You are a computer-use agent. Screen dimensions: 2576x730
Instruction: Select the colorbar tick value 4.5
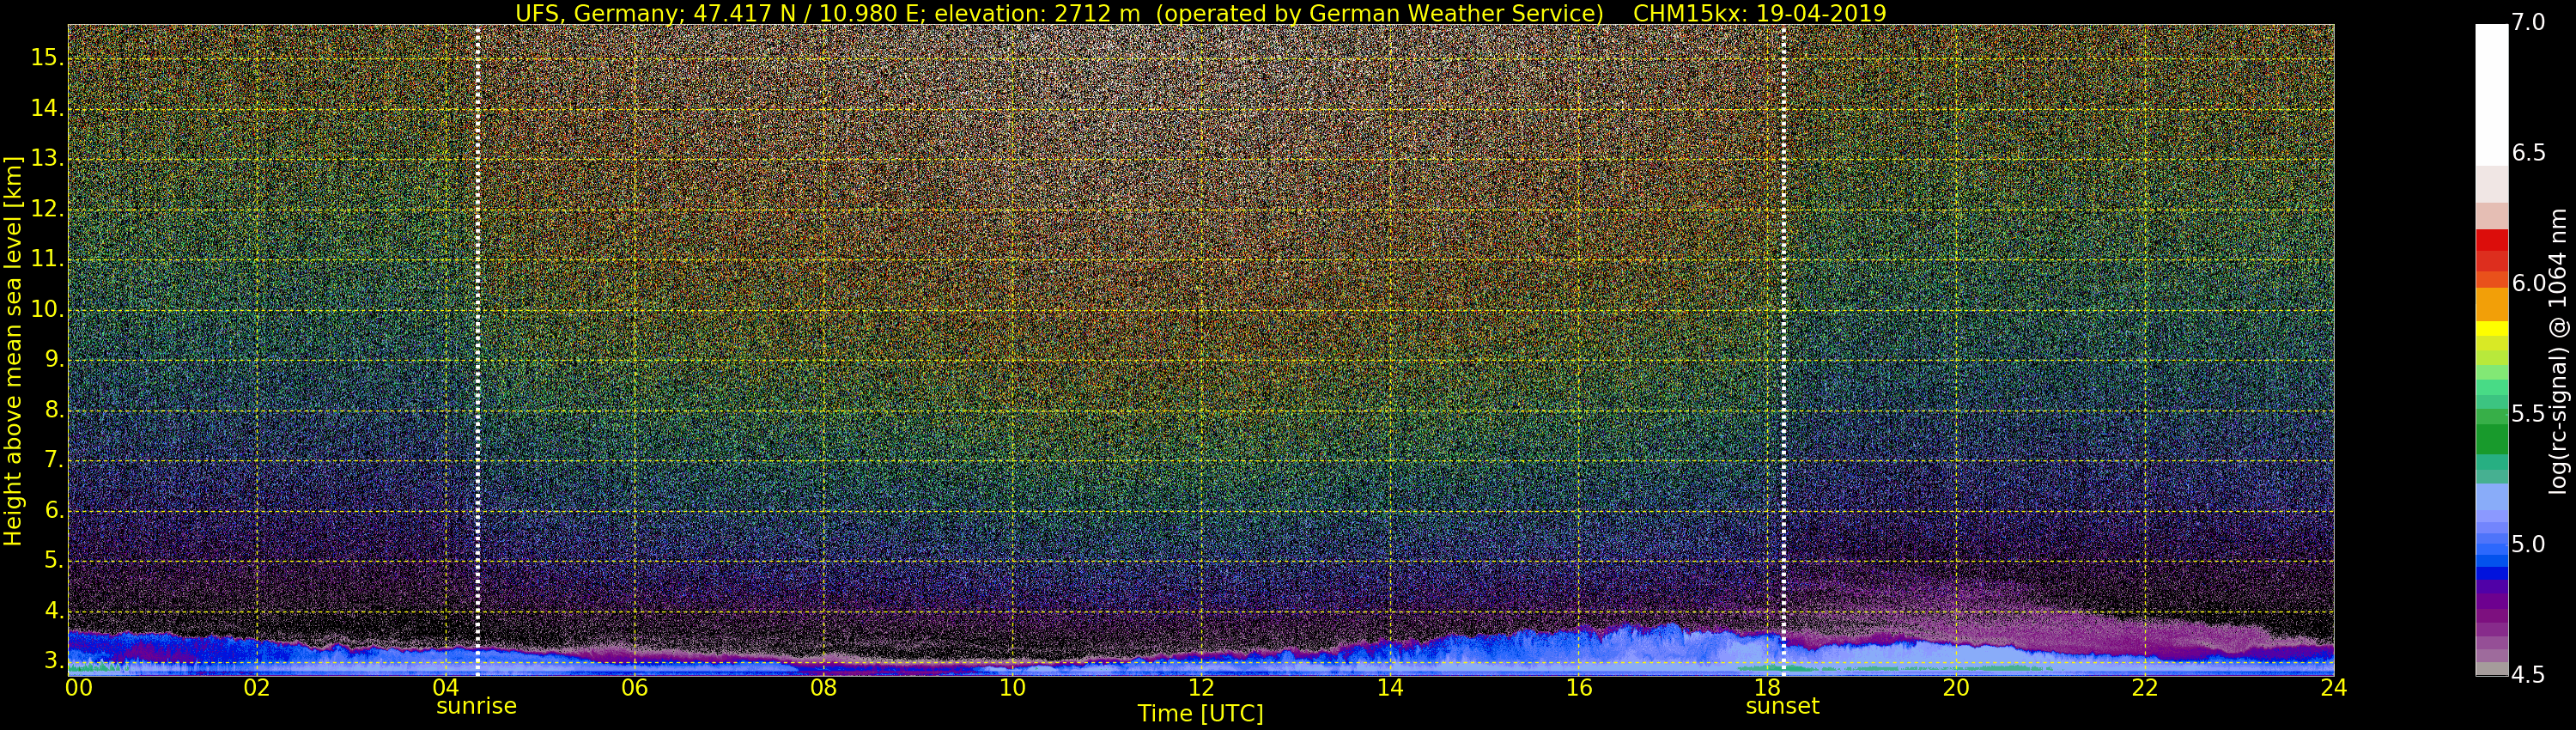coord(2530,675)
